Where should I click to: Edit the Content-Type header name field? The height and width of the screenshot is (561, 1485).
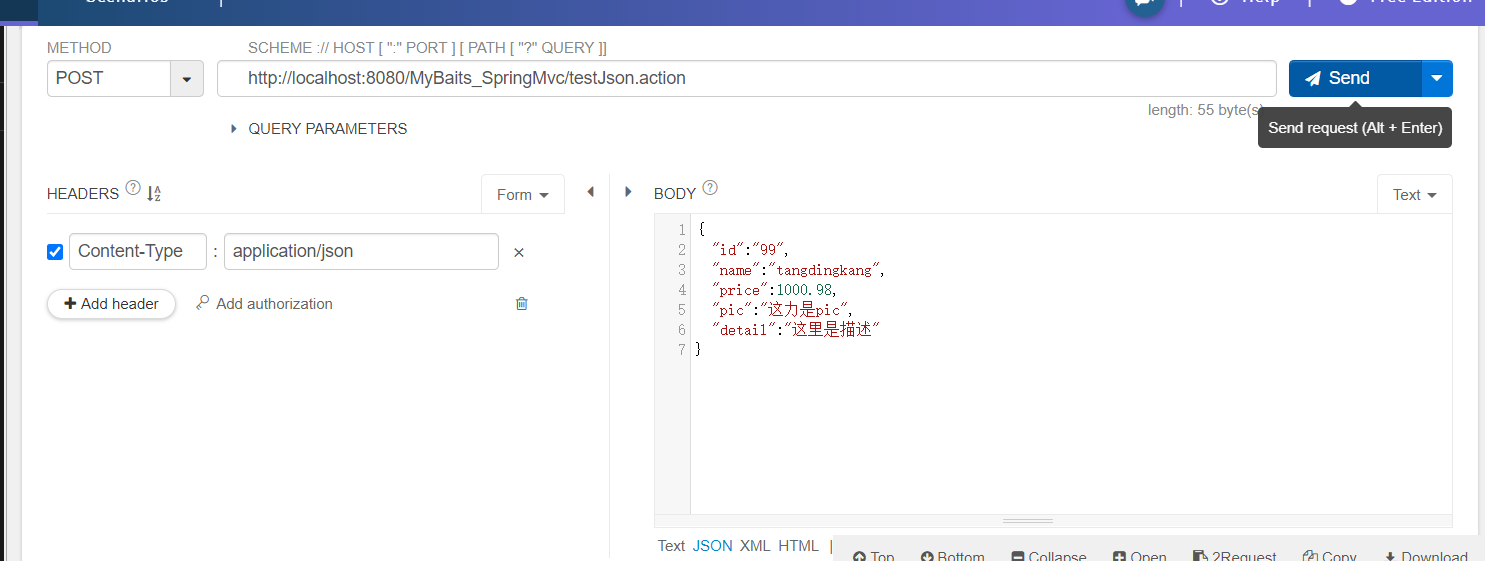[137, 251]
